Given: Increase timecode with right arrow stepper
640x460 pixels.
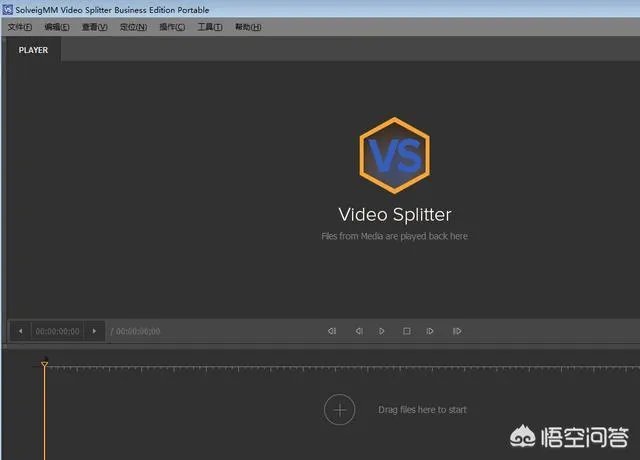Looking at the screenshot, I should point(95,331).
